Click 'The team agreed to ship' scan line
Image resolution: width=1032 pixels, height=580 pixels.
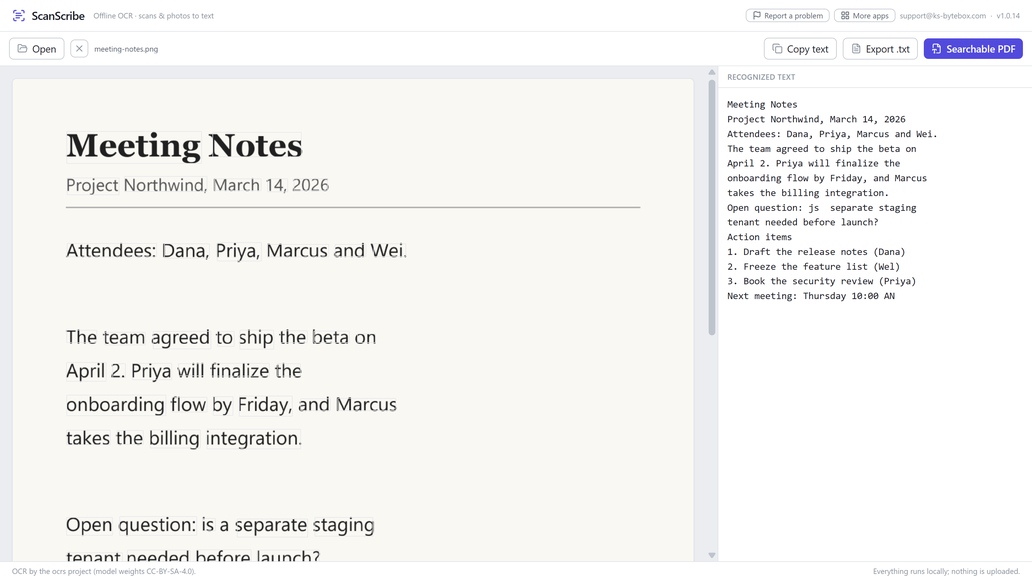click(x=221, y=338)
